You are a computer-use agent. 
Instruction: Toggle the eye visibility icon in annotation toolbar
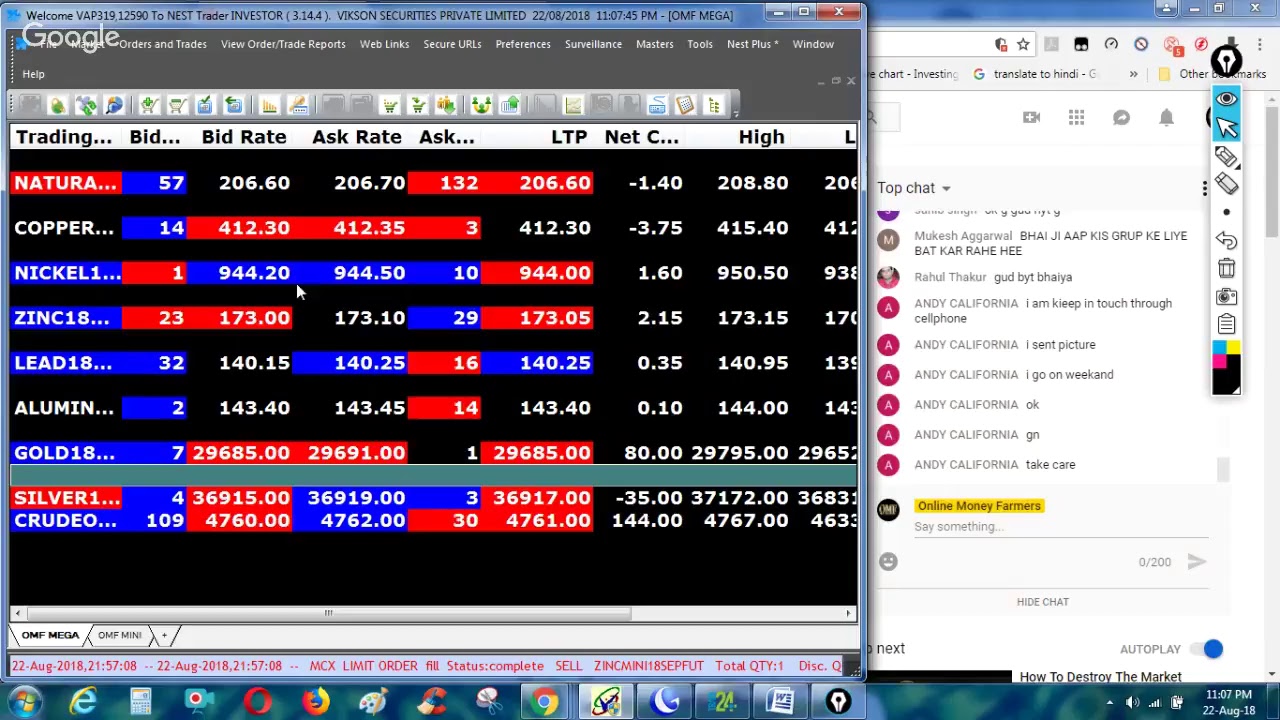pos(1227,99)
